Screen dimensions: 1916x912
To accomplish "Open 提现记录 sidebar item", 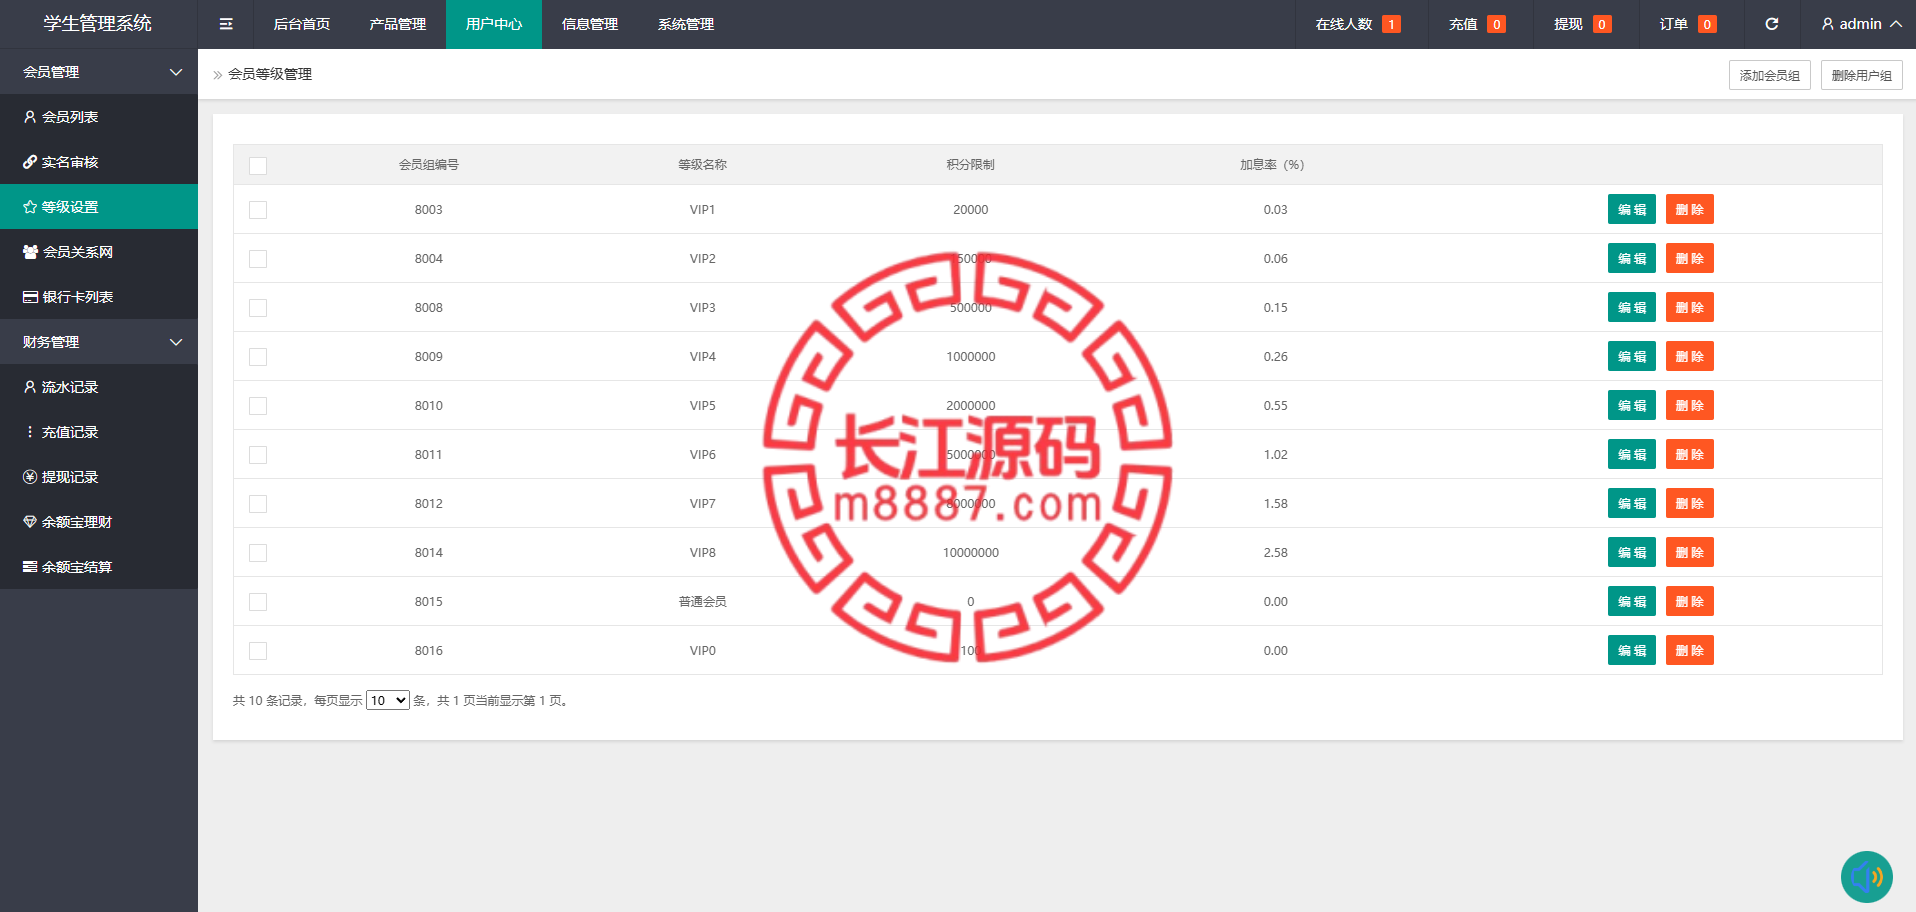I will coord(99,477).
